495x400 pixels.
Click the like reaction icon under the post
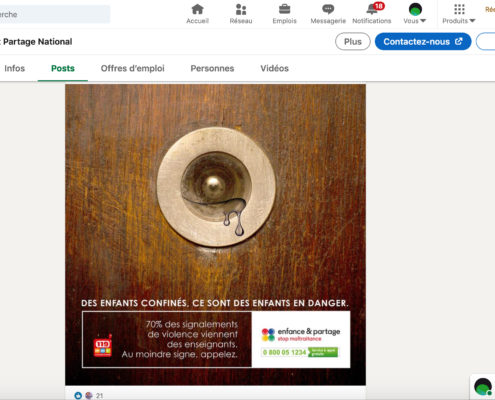tap(78, 395)
